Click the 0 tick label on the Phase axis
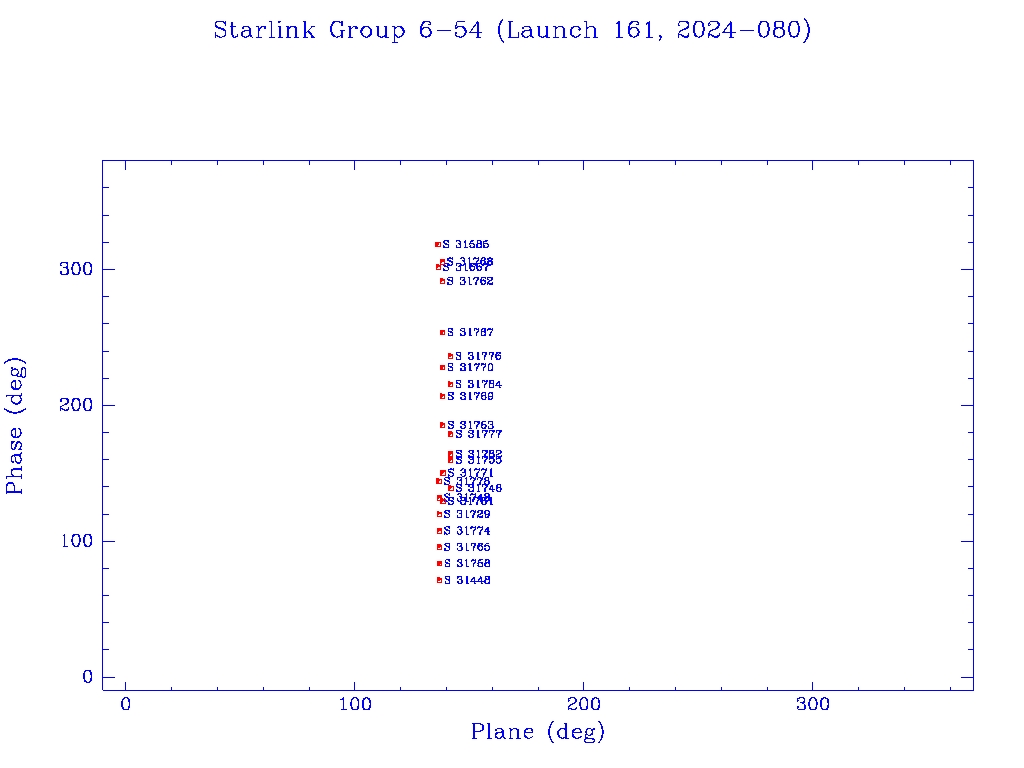The width and height of the screenshot is (1024, 768). 88,677
